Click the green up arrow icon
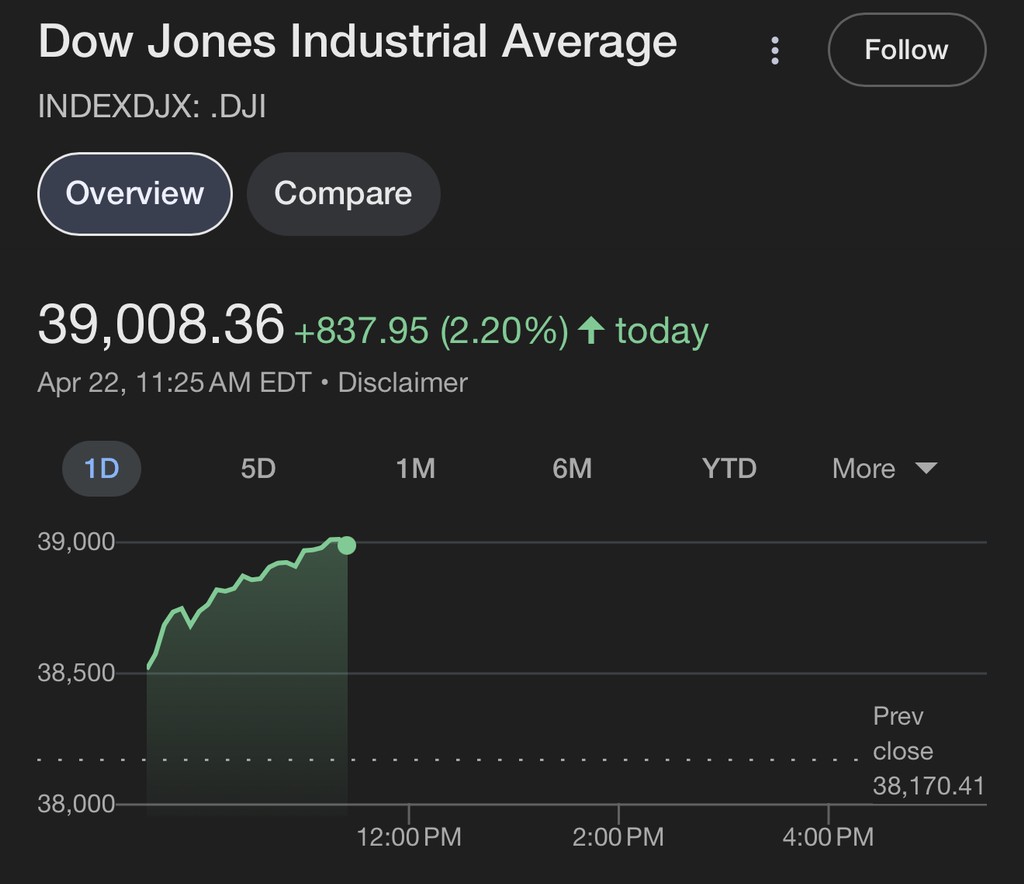Image resolution: width=1024 pixels, height=884 pixels. click(x=591, y=330)
